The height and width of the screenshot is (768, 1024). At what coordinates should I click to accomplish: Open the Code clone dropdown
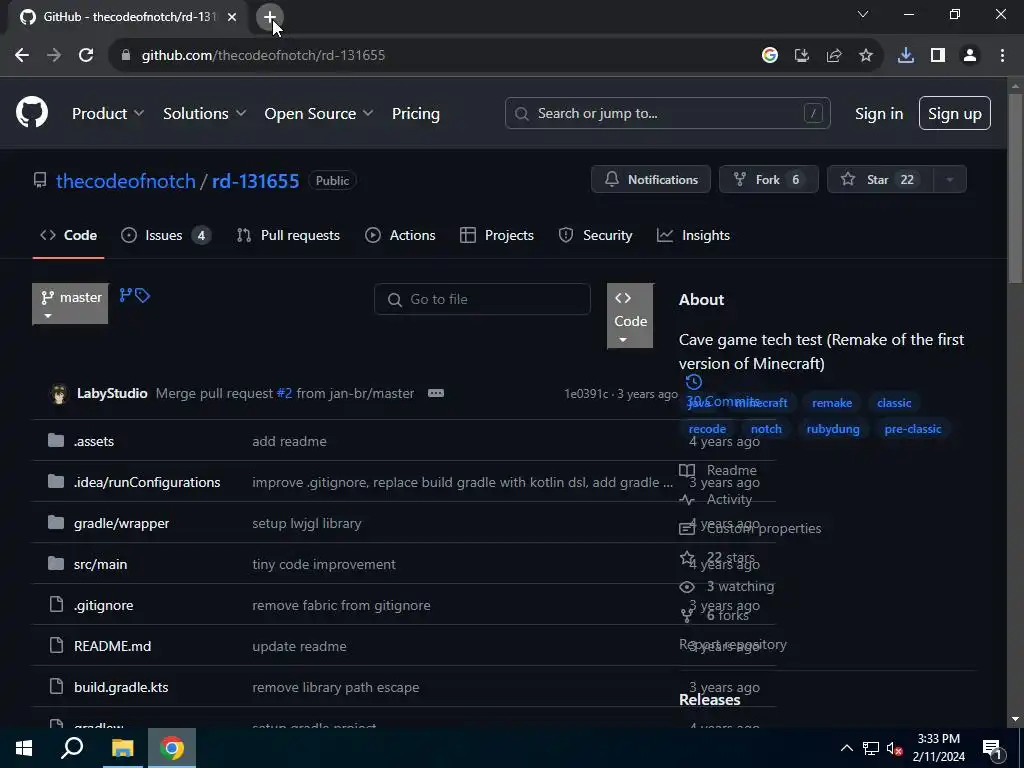click(x=630, y=315)
